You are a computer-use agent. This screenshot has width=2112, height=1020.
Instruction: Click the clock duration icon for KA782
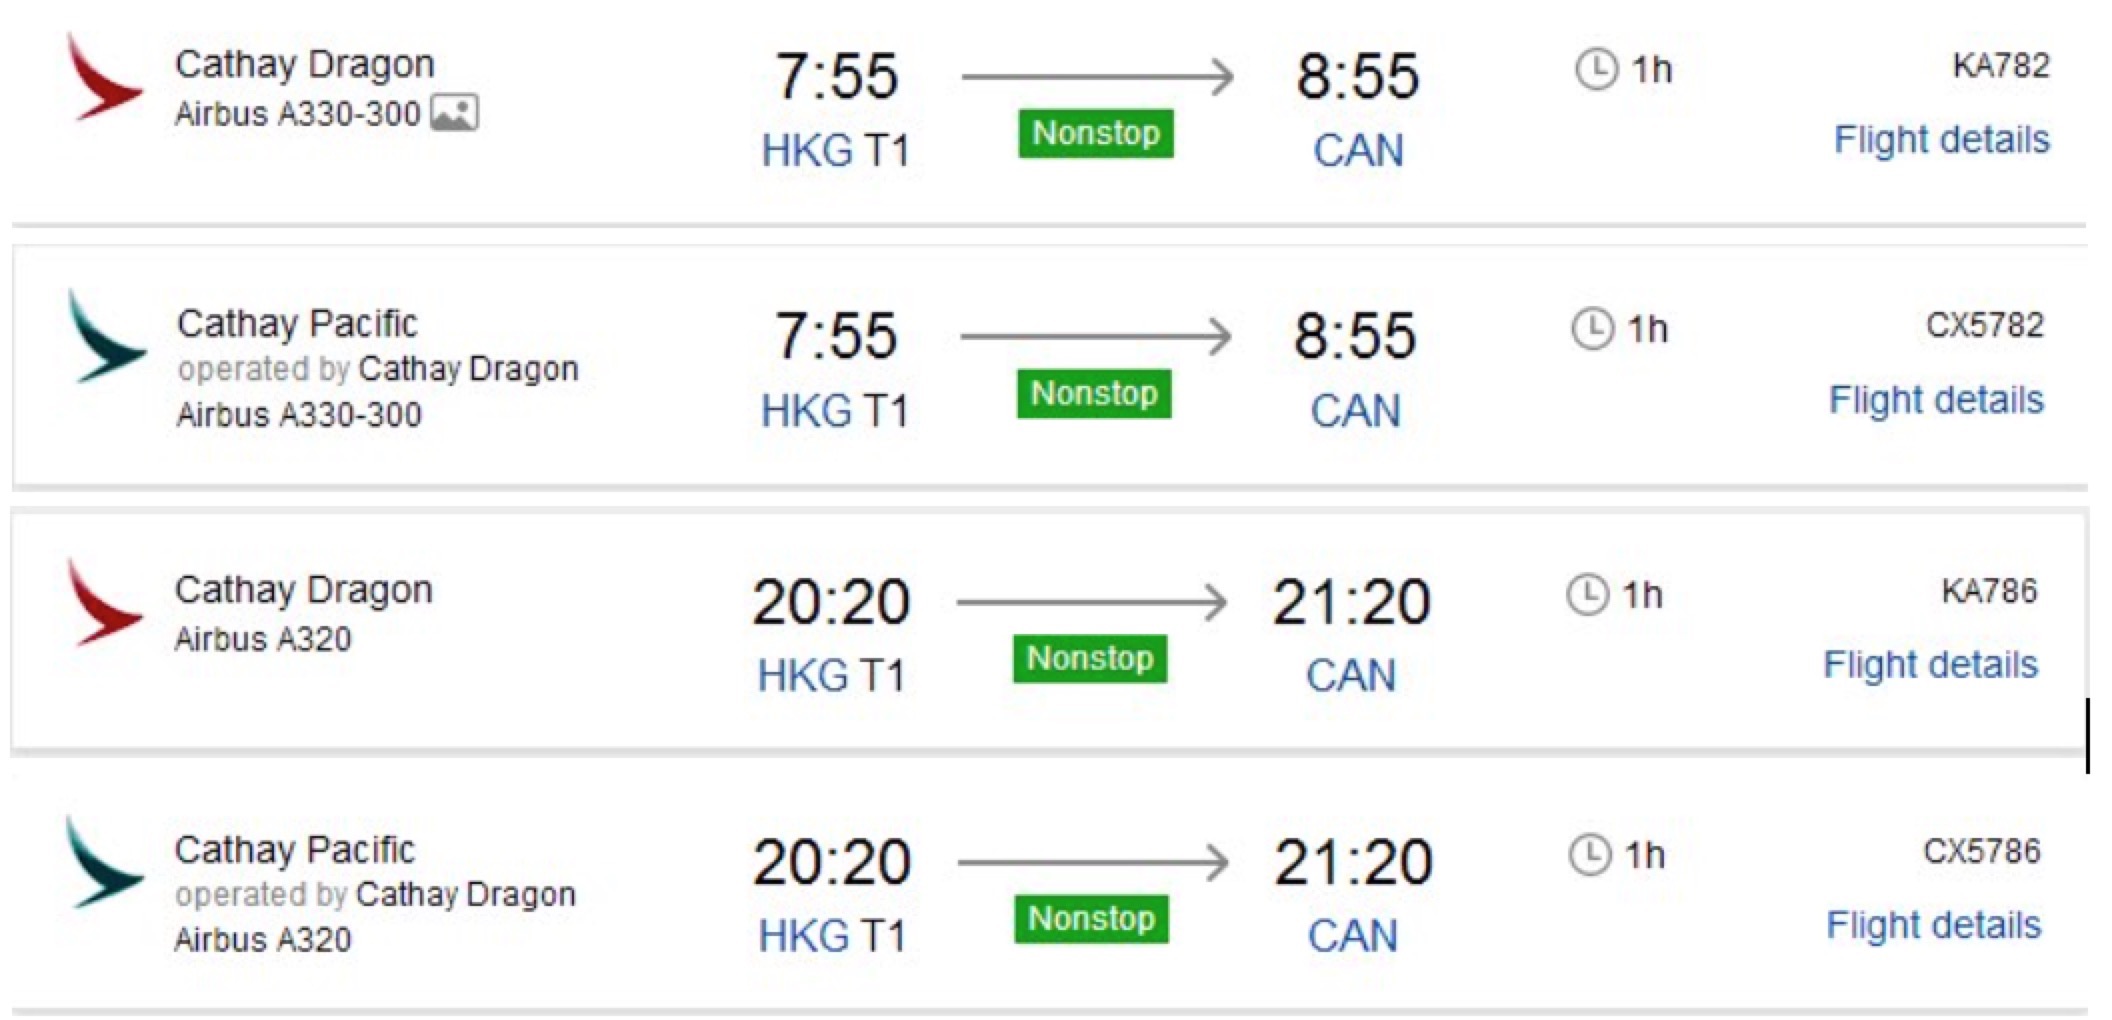1596,70
